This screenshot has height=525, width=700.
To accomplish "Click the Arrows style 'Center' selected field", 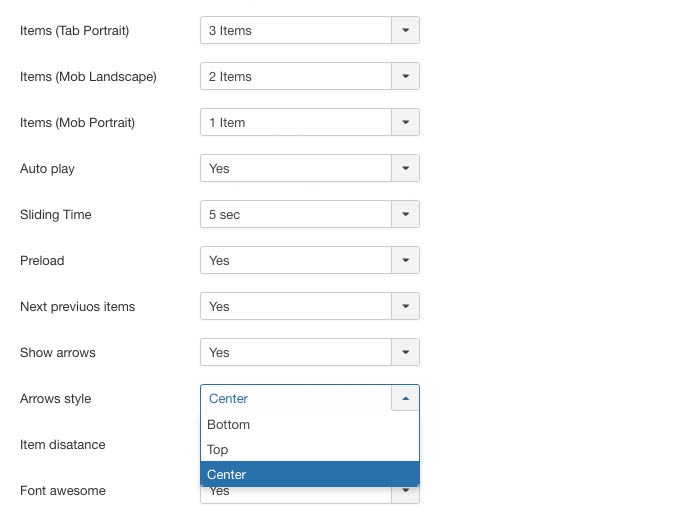I will pos(296,399).
